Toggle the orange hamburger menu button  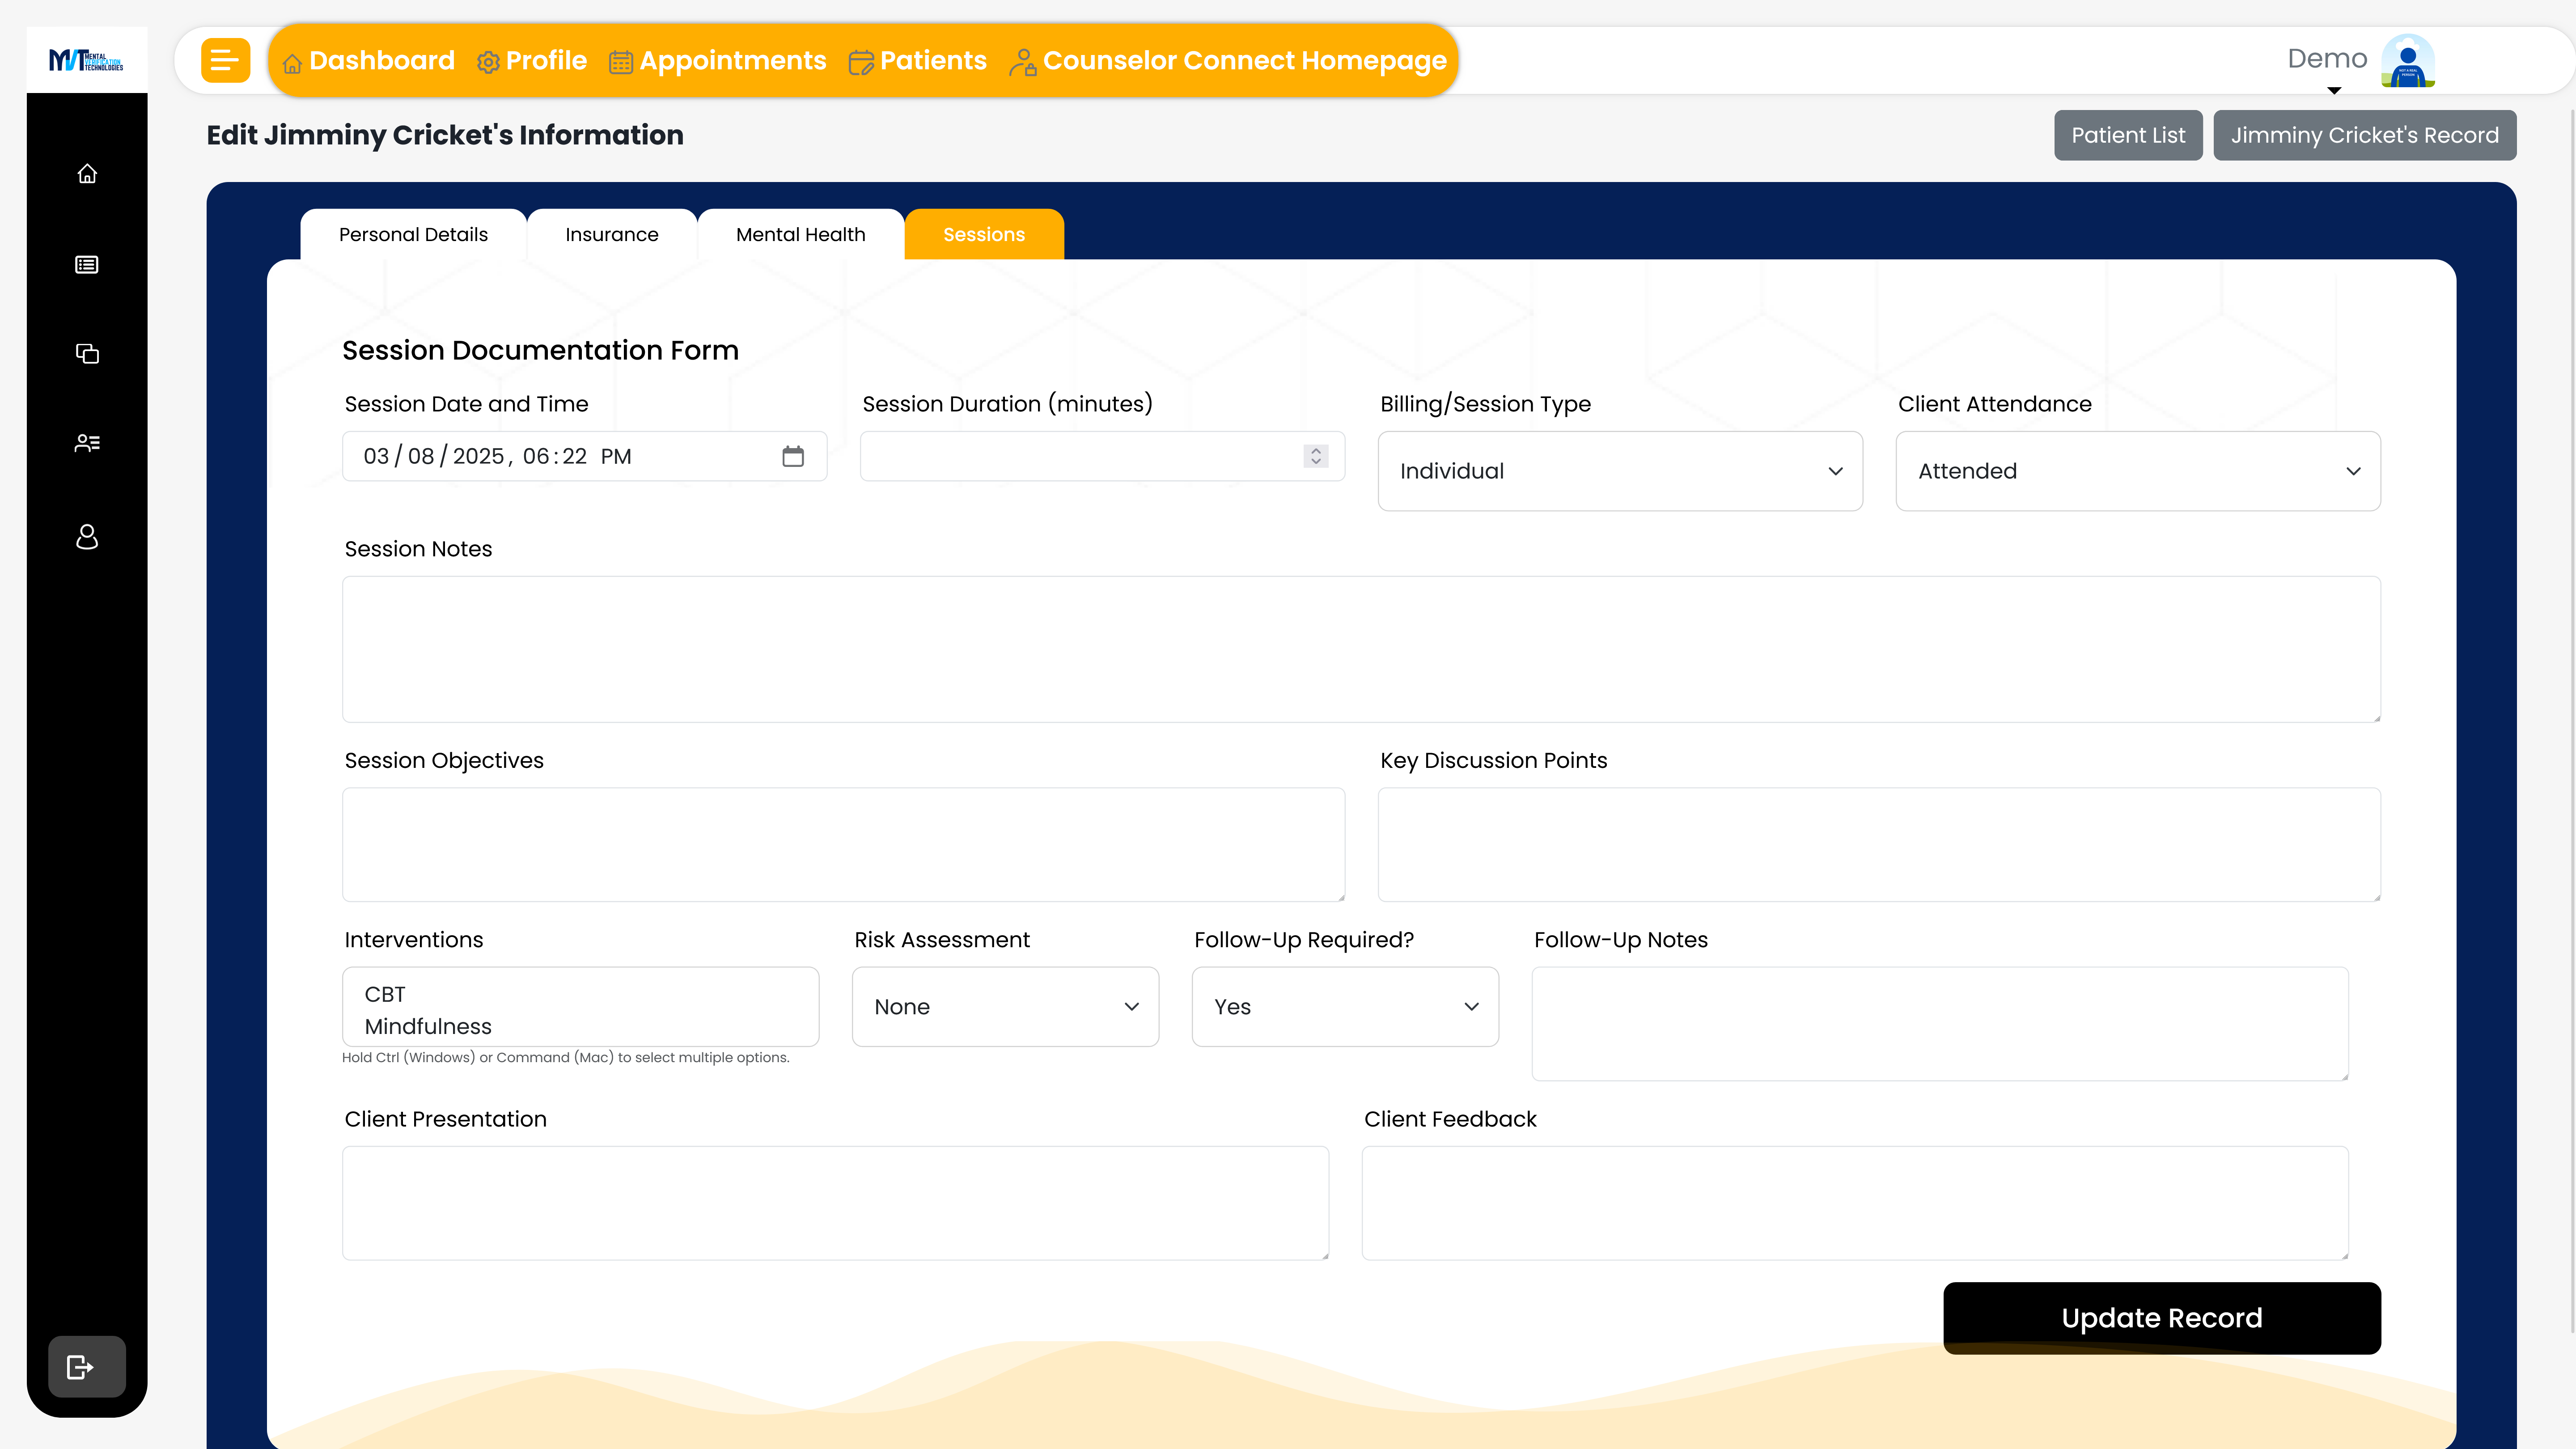click(x=225, y=61)
